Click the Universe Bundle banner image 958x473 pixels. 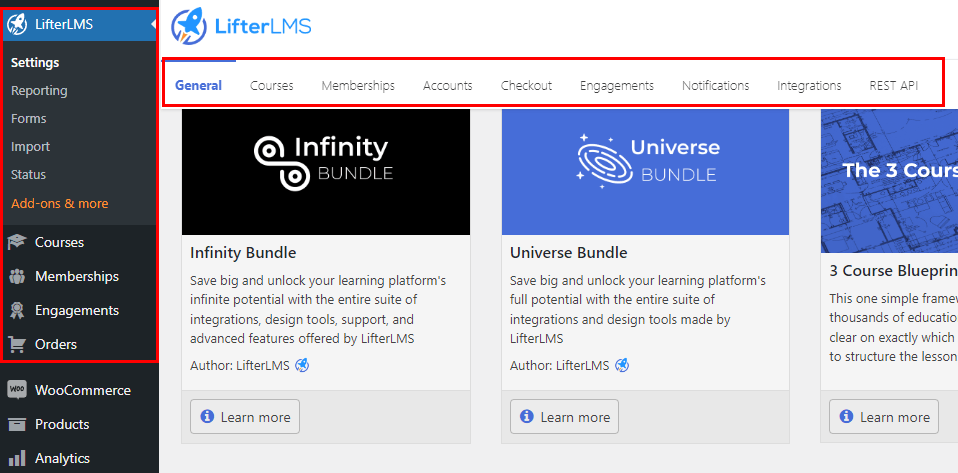(x=645, y=172)
